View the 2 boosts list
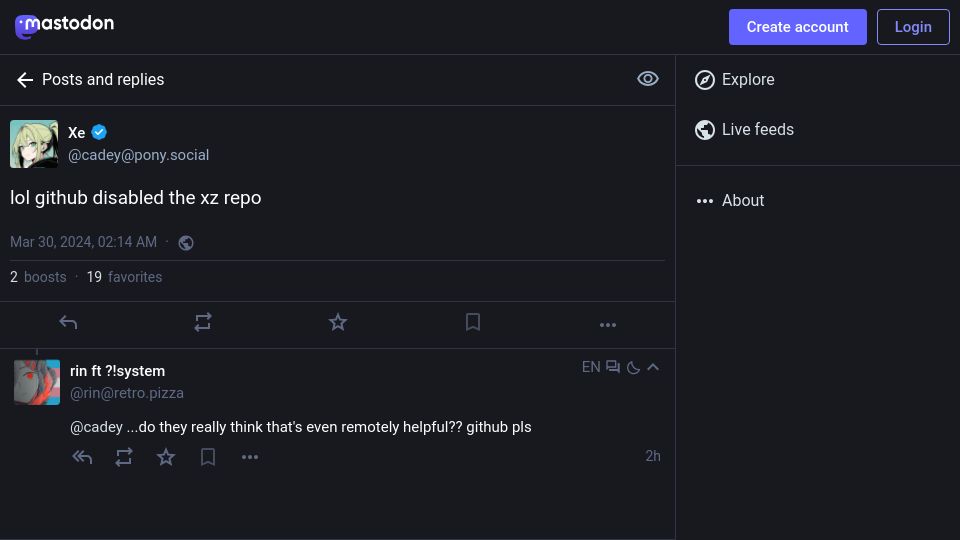This screenshot has width=960, height=540. coord(38,277)
